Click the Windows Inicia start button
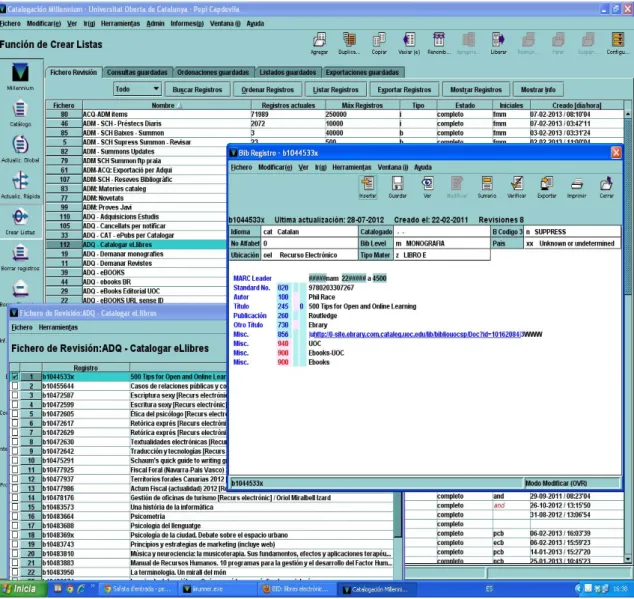The image size is (634, 599). [x=23, y=589]
